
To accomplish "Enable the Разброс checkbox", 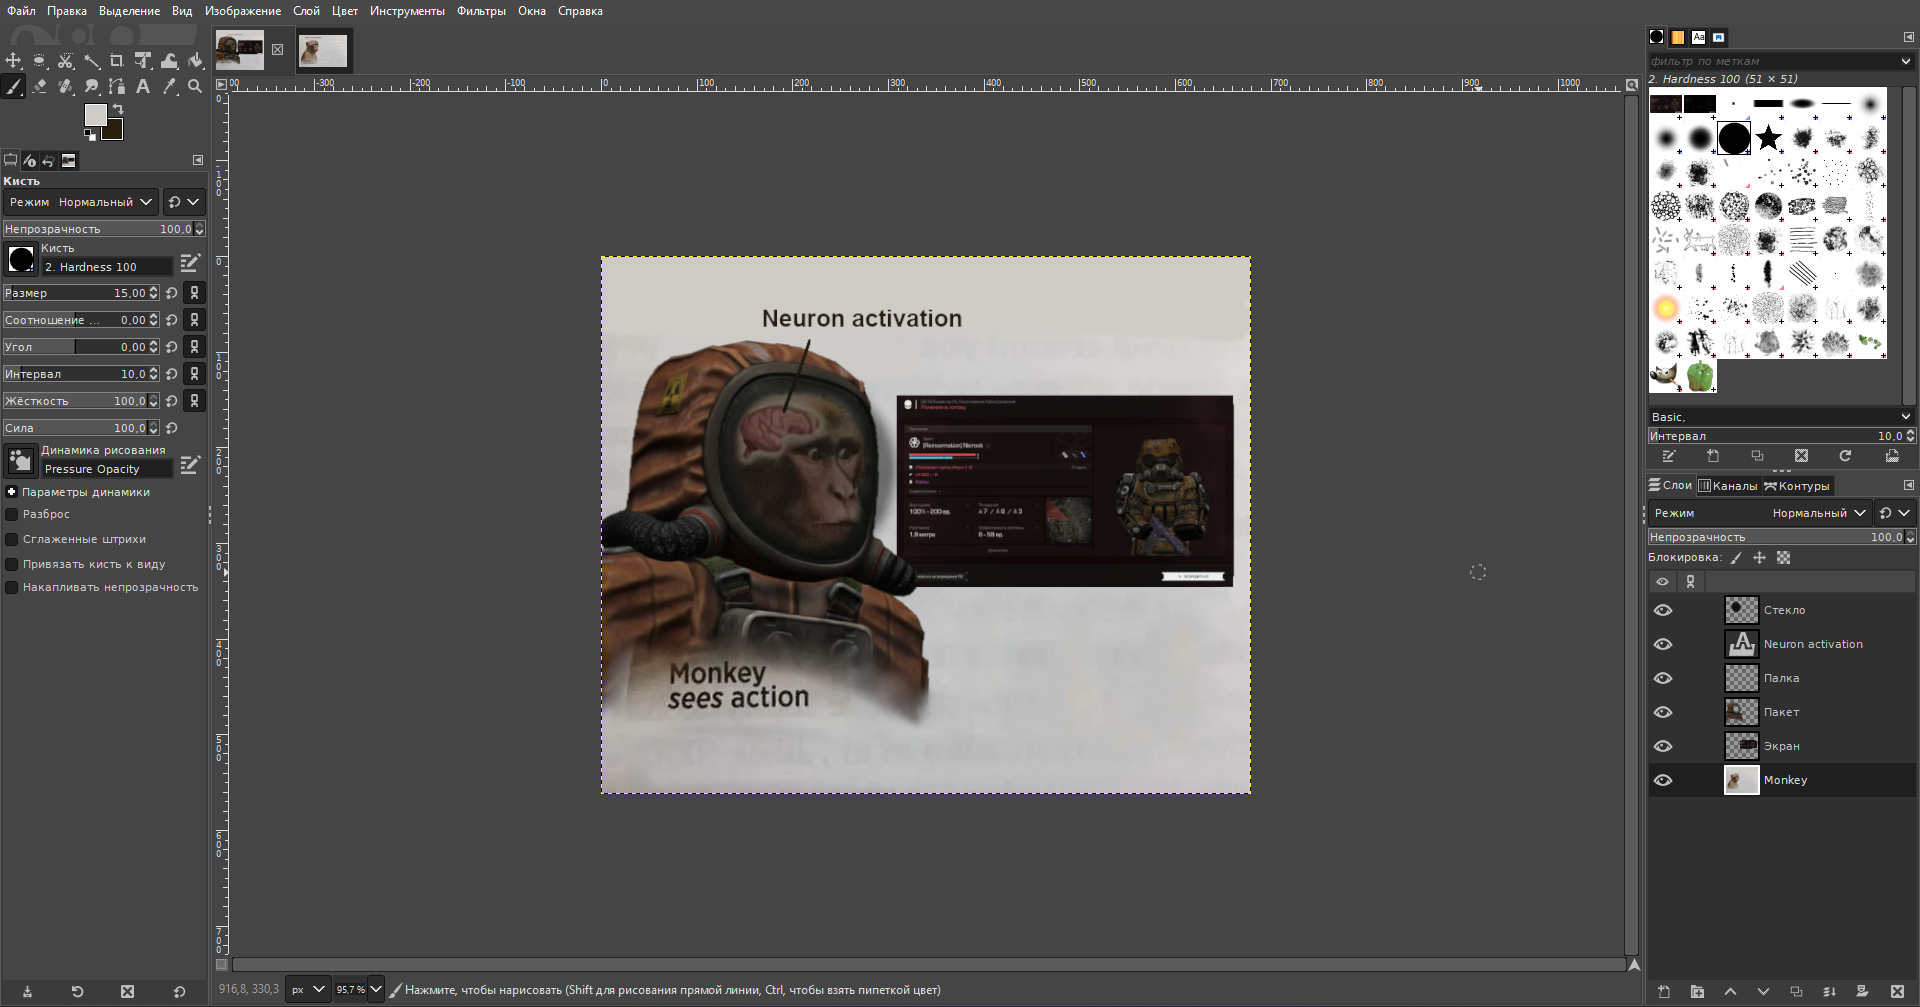I will [12, 514].
